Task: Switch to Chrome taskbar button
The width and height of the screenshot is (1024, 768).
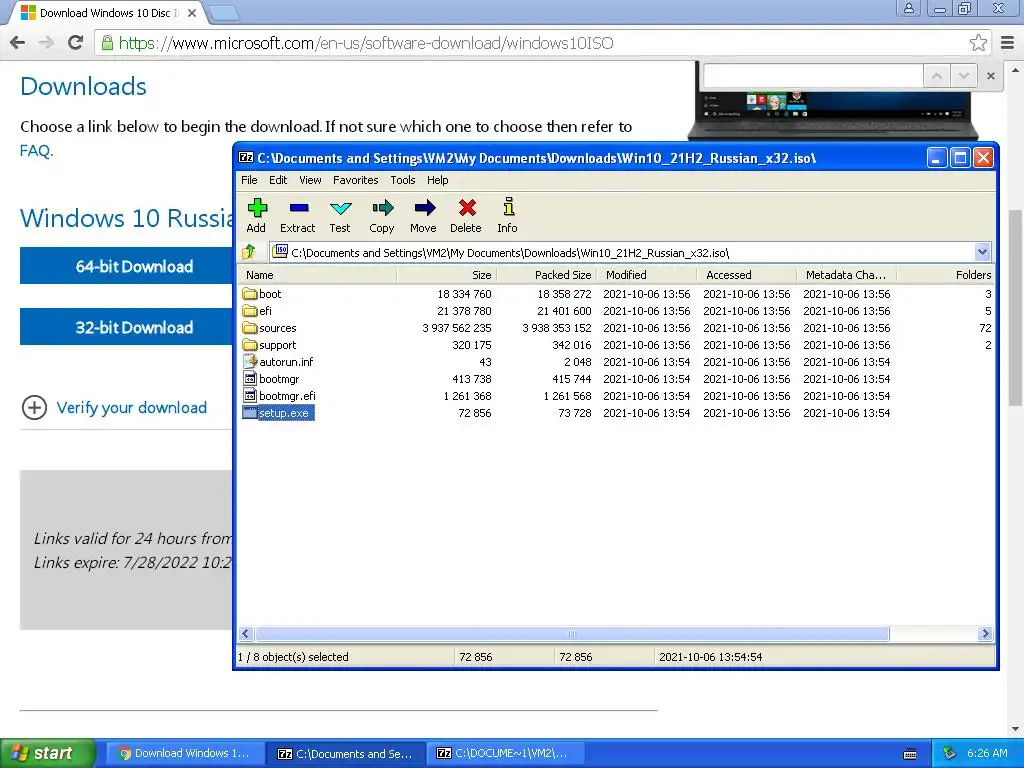Action: point(185,754)
